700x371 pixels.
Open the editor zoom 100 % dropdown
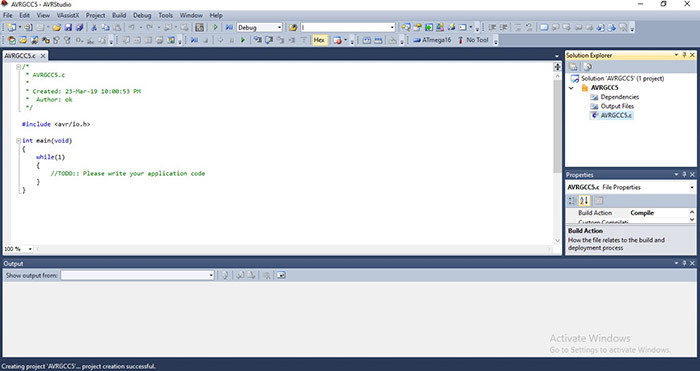coord(30,249)
